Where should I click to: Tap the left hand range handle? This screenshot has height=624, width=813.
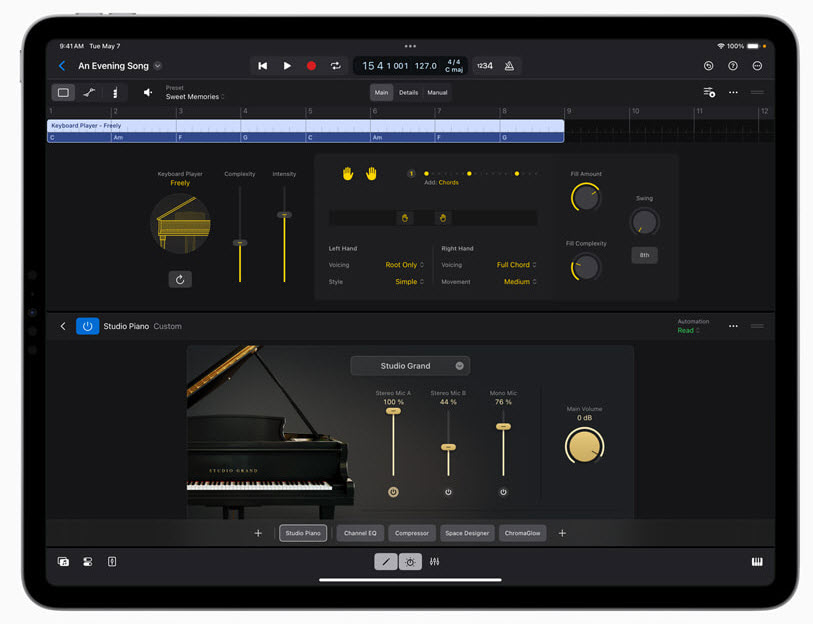[405, 218]
